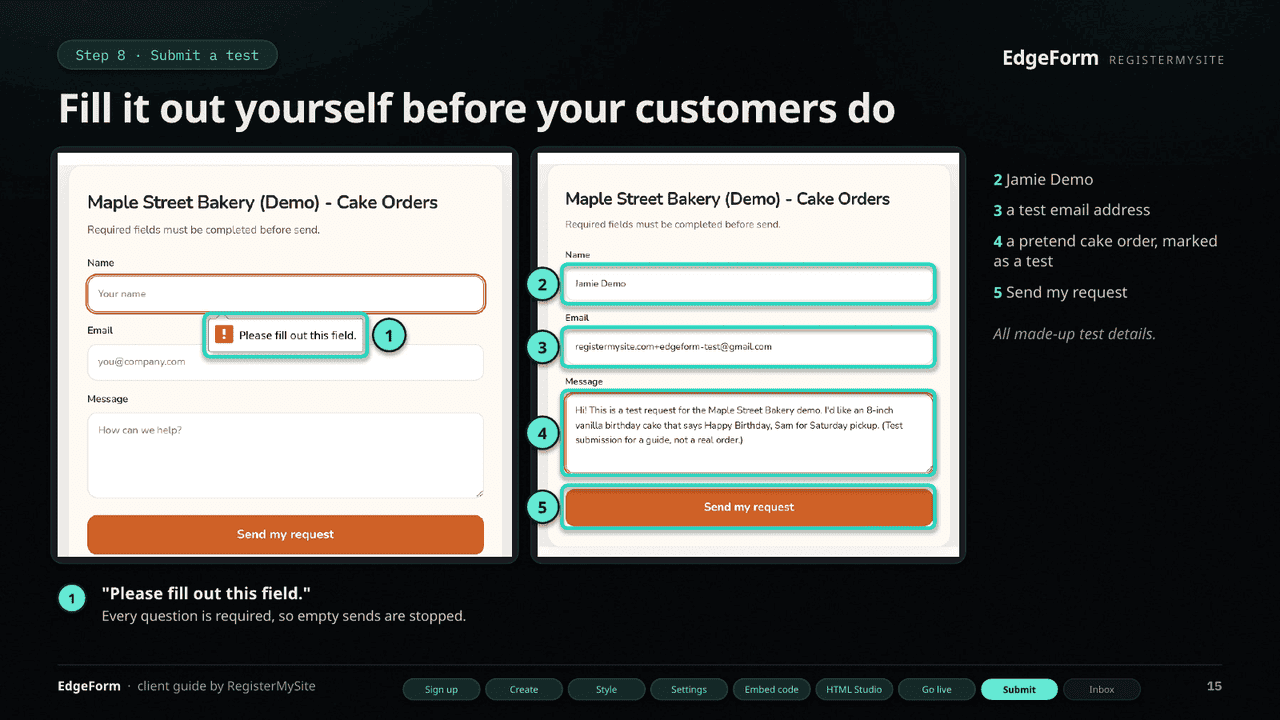This screenshot has width=1280, height=720.
Task: Send the filled-in form's request button
Action: (749, 507)
